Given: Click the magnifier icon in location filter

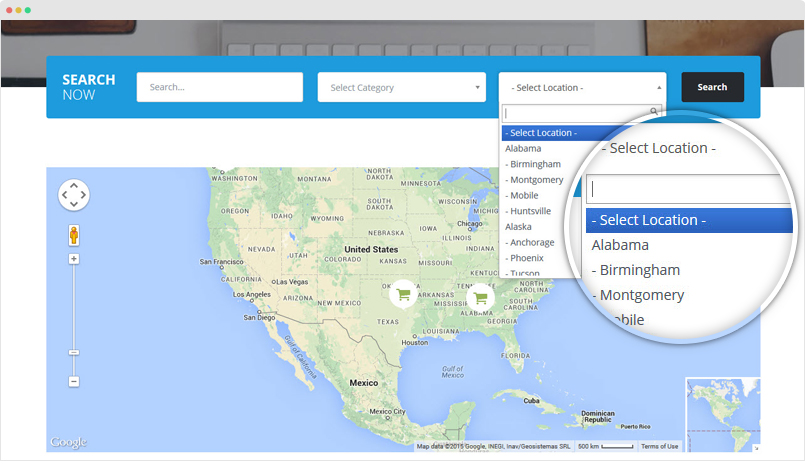Looking at the screenshot, I should click(x=654, y=111).
